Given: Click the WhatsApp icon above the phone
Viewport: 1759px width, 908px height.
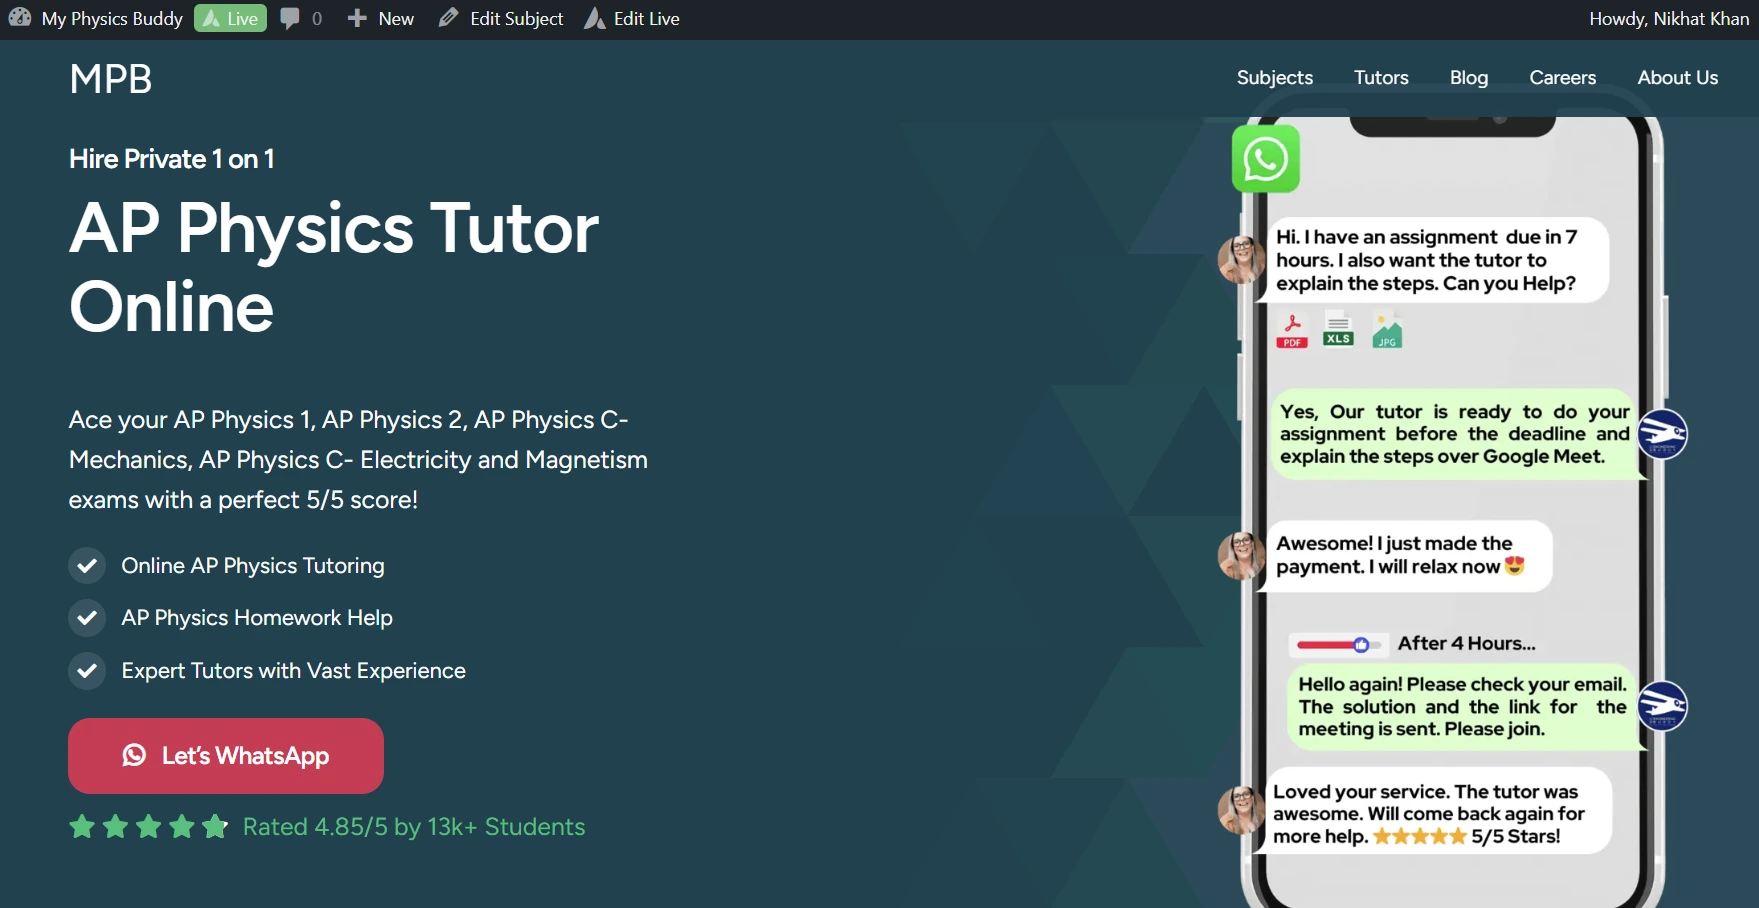Looking at the screenshot, I should point(1264,159).
